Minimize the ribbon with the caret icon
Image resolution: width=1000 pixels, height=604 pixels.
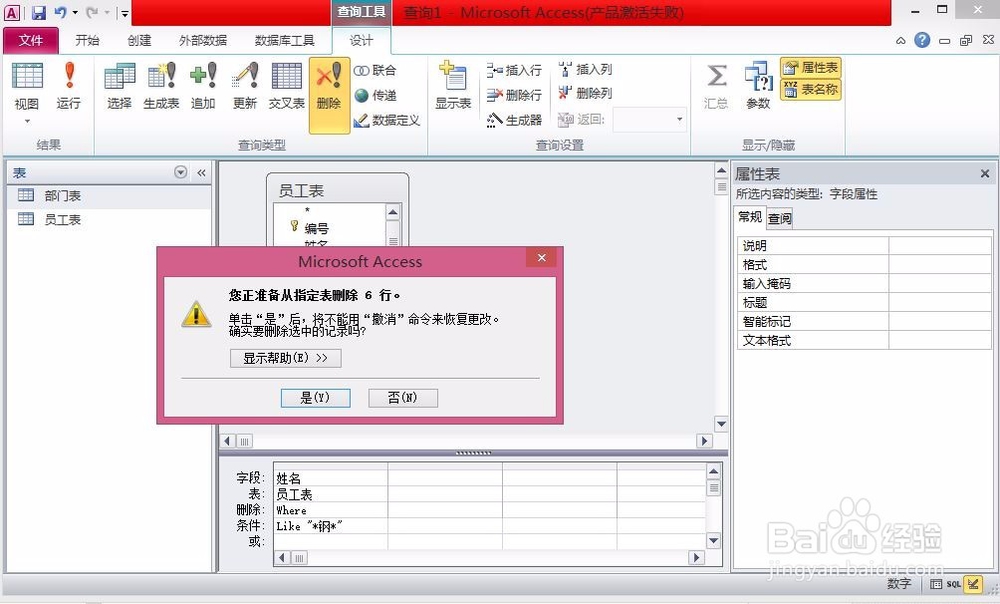pyautogui.click(x=901, y=41)
